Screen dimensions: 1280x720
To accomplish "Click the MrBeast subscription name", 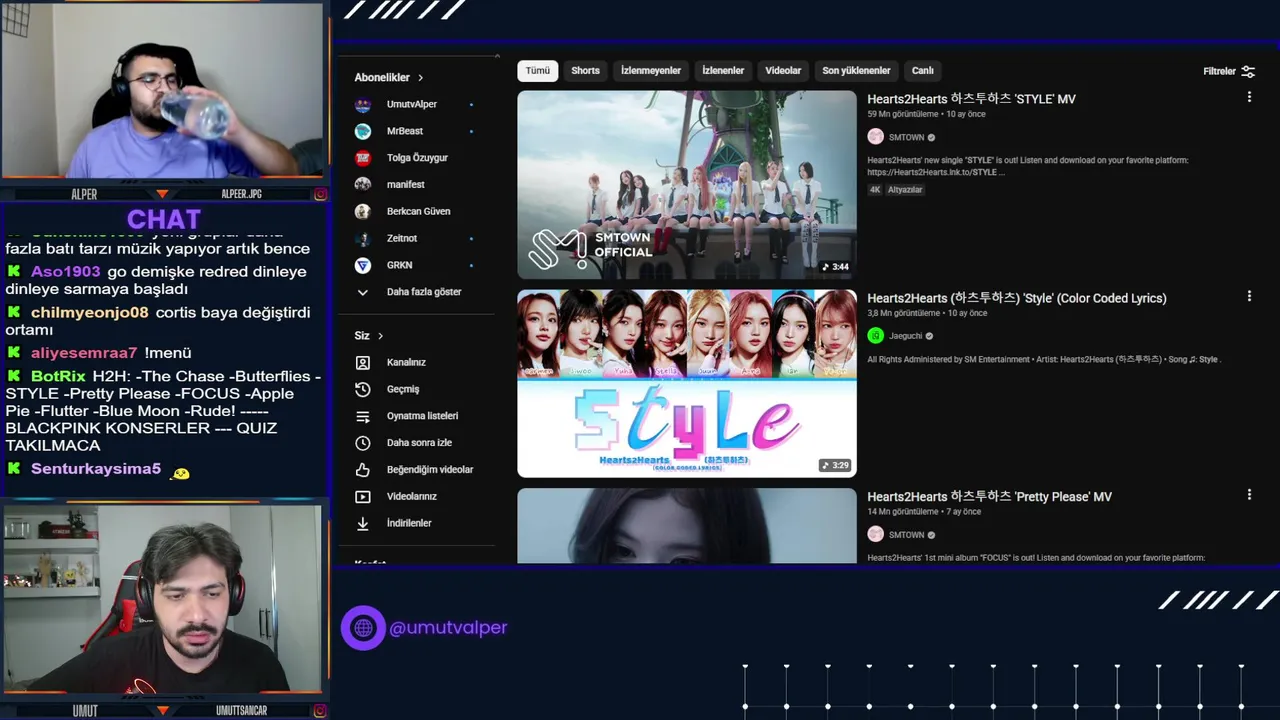I will (x=405, y=131).
